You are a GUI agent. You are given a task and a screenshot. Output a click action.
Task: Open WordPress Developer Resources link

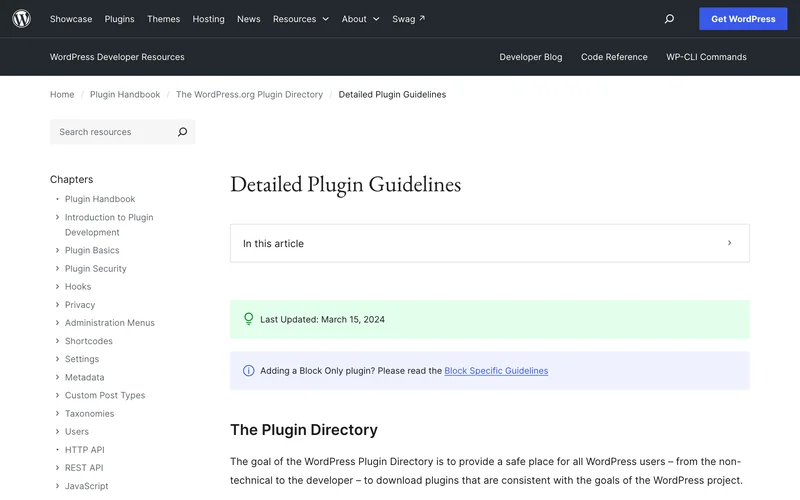tap(117, 57)
